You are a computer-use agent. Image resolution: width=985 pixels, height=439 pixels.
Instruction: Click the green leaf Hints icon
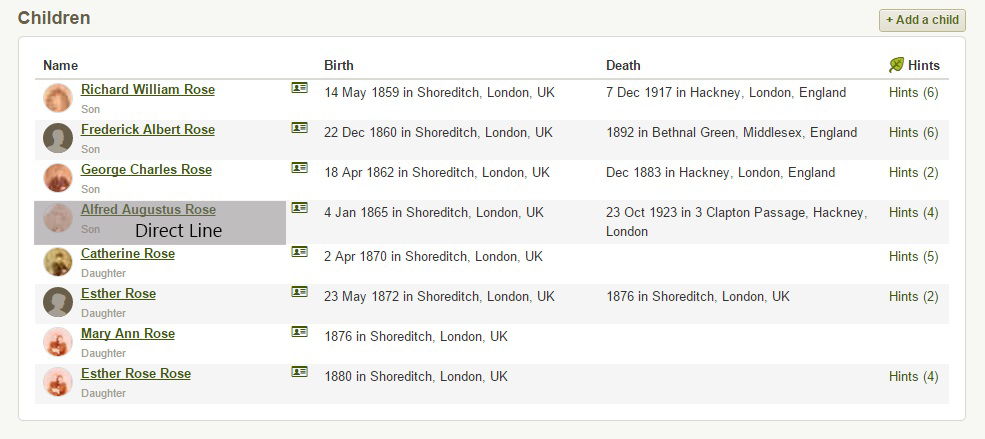point(896,65)
